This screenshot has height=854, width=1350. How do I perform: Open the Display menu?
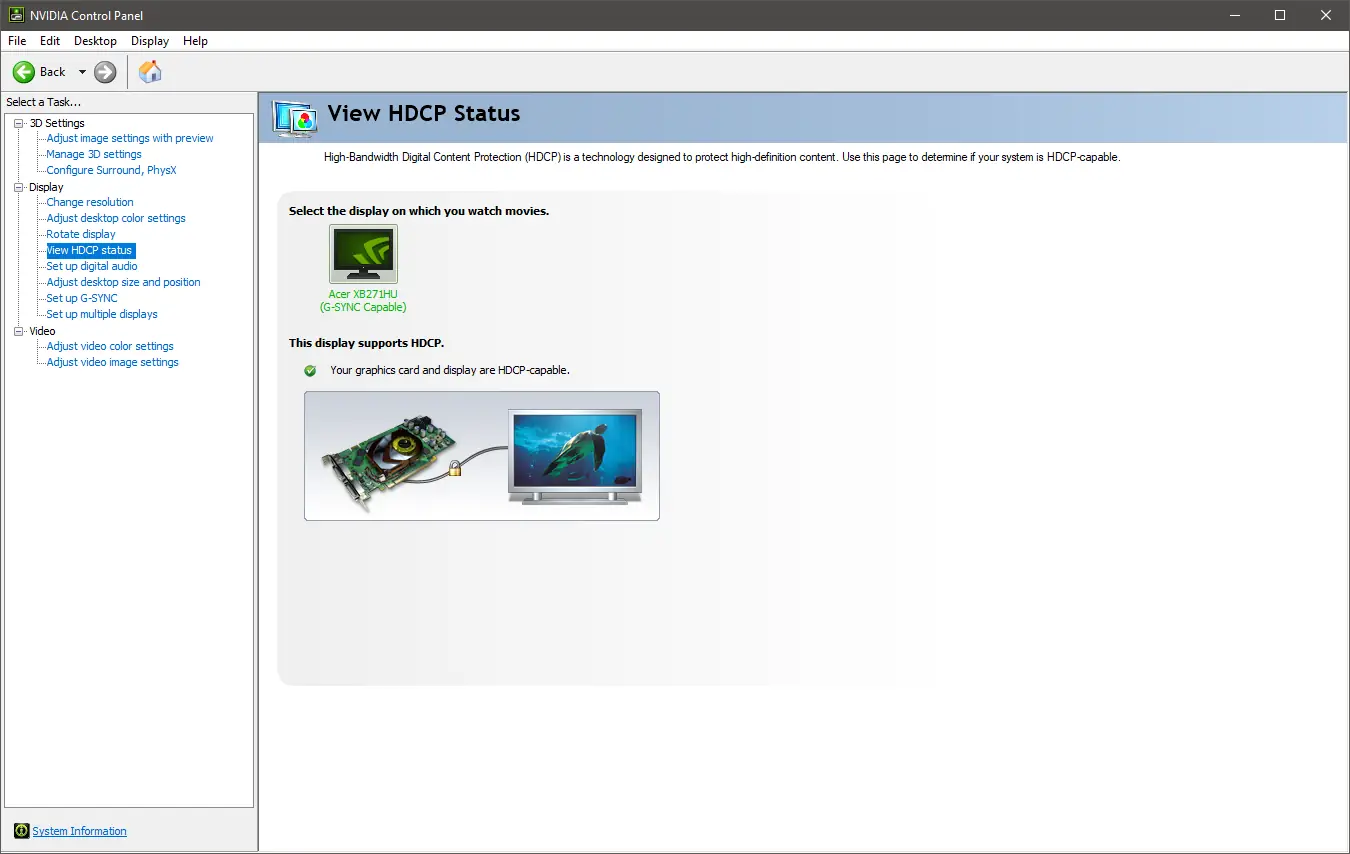click(x=149, y=41)
